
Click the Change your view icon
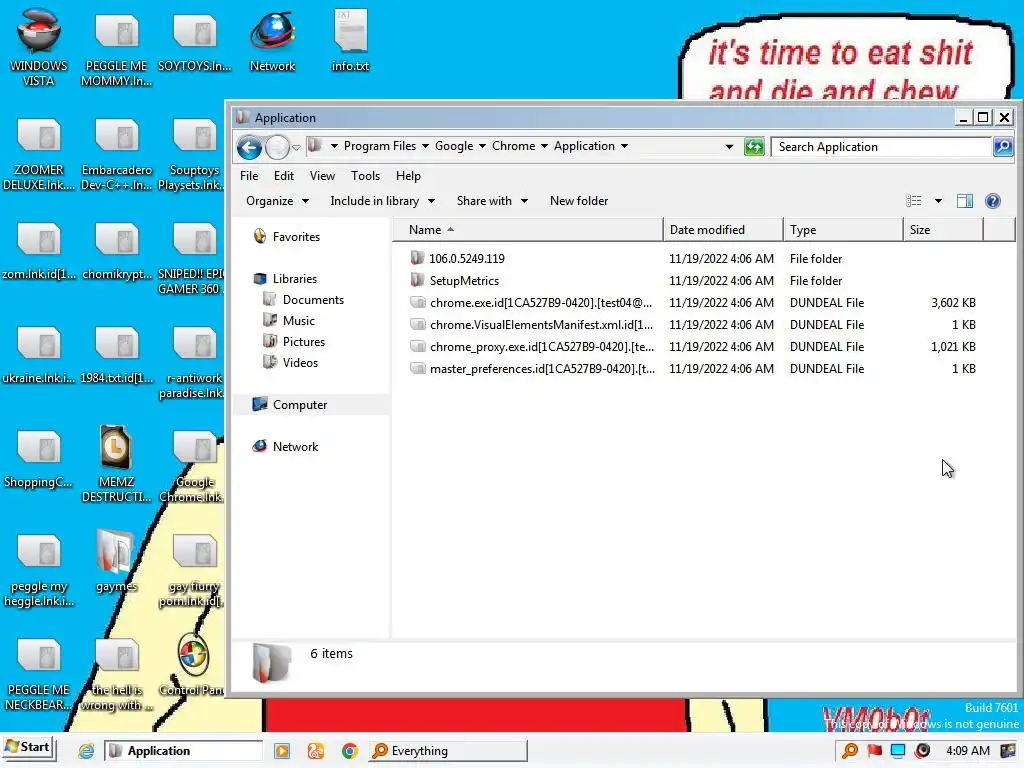coord(914,201)
